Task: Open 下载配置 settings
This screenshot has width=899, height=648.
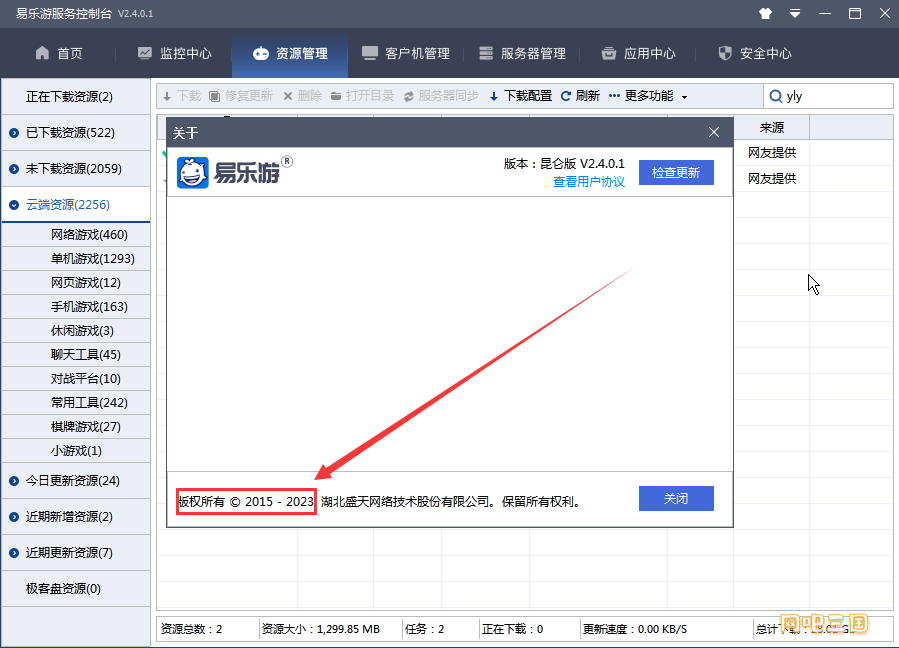Action: (521, 96)
